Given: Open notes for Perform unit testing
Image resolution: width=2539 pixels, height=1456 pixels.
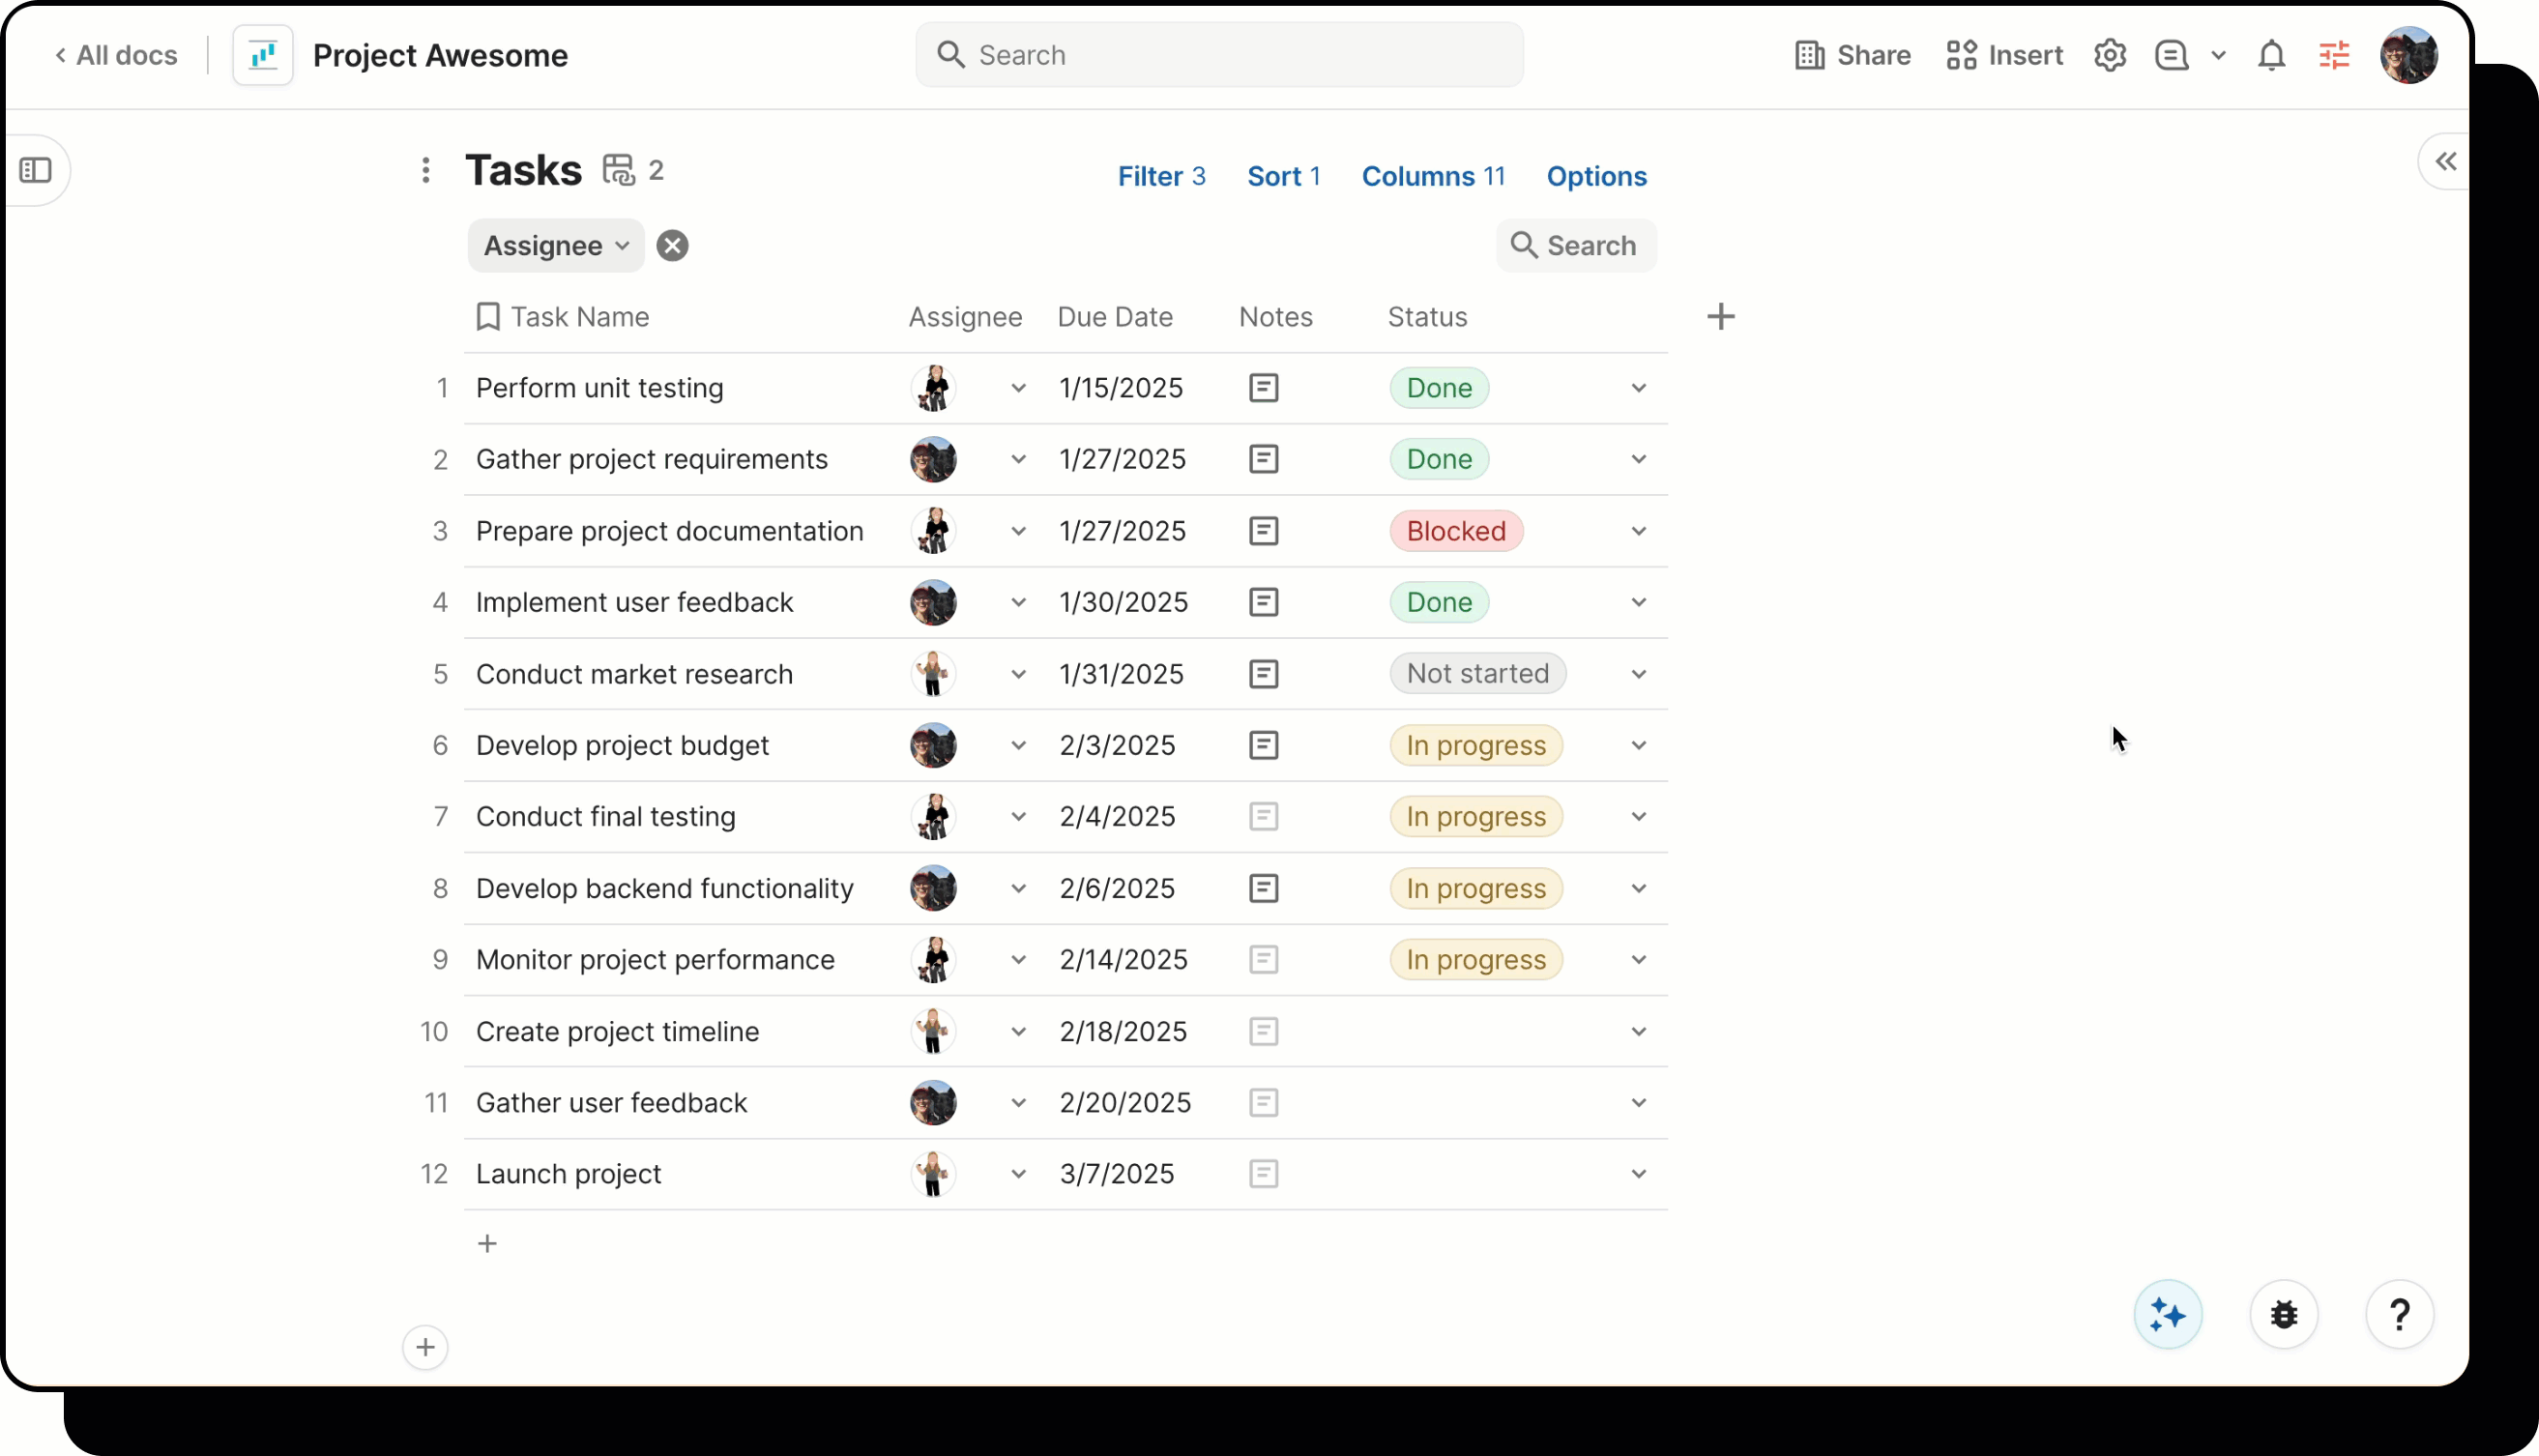Looking at the screenshot, I should [x=1263, y=388].
